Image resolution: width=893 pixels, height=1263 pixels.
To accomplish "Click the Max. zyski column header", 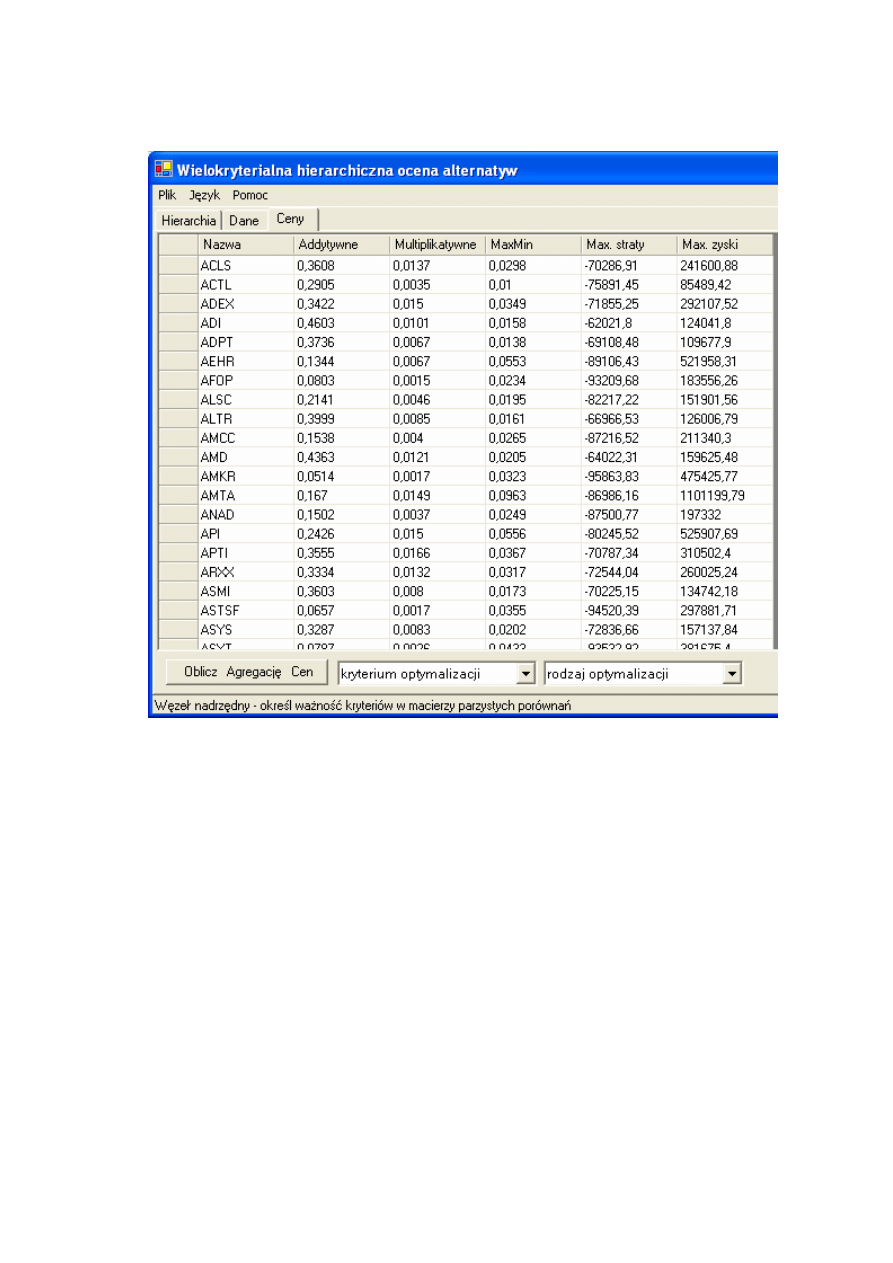I will coord(724,245).
